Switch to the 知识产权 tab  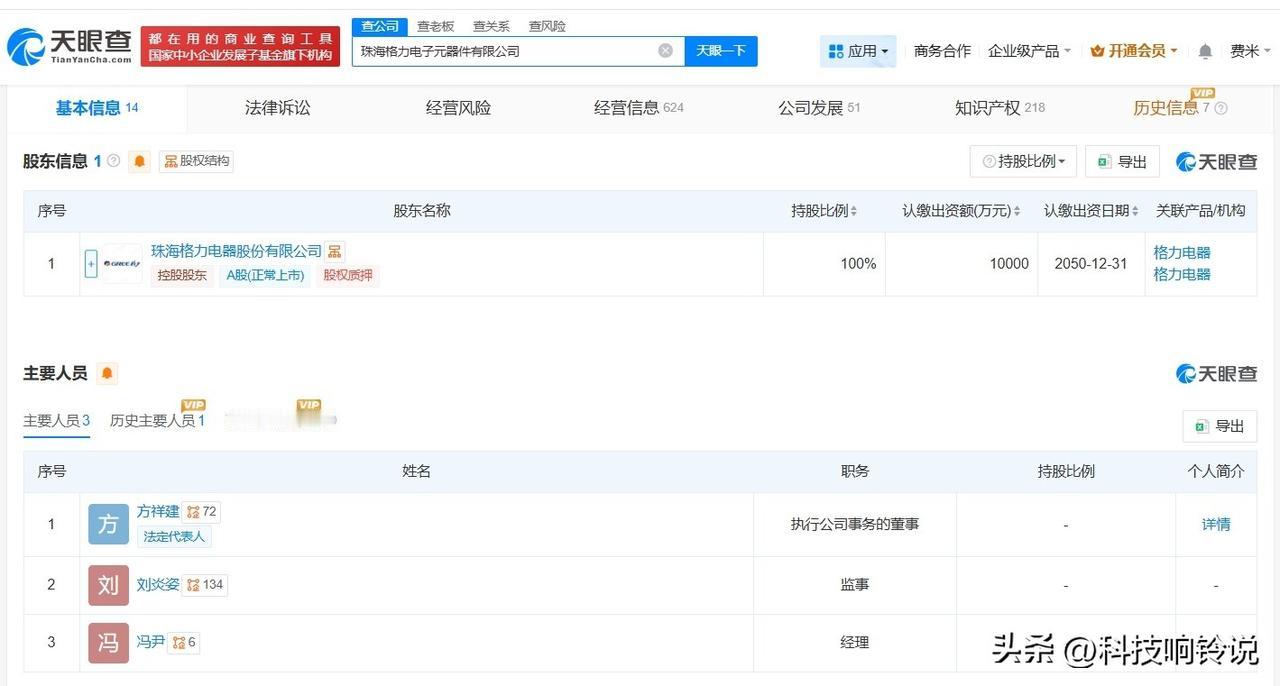tap(999, 108)
